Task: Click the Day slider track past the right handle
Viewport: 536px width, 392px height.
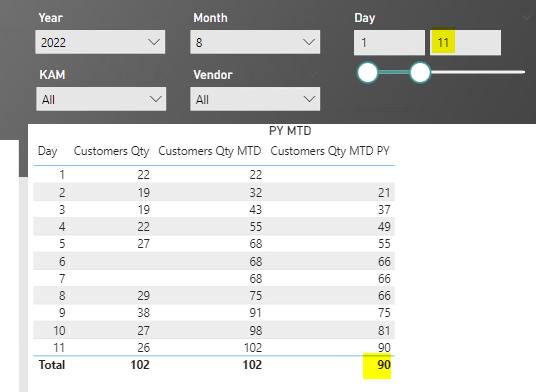Action: pos(478,72)
